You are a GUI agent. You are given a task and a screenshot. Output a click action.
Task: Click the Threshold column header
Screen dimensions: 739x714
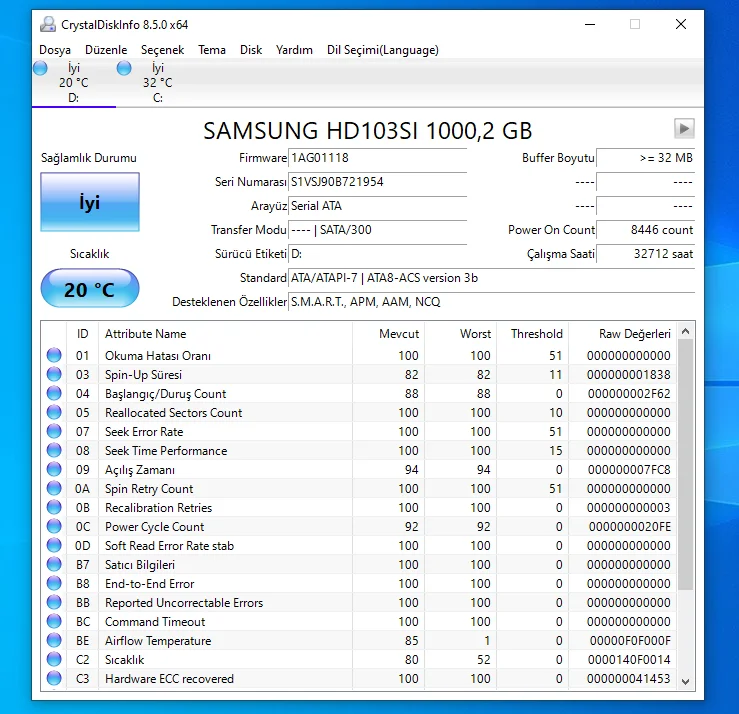click(533, 334)
